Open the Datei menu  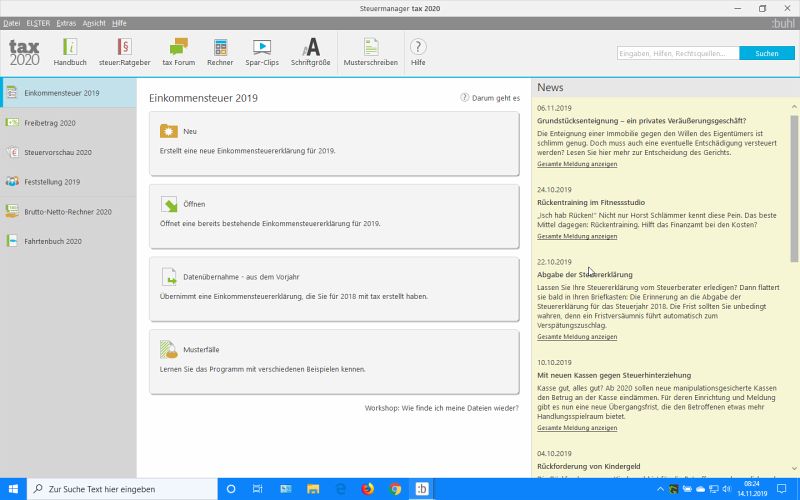click(12, 22)
